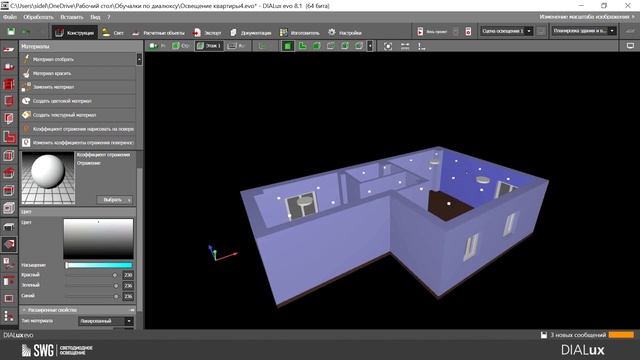Click the zoom to fit view icon

[387, 46]
